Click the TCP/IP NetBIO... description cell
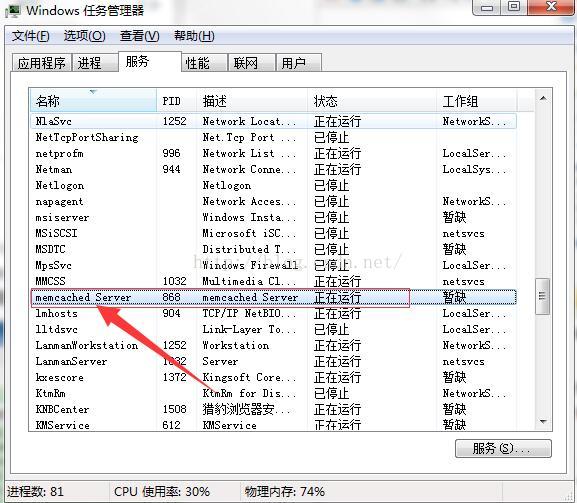The width and height of the screenshot is (577, 503). (x=249, y=313)
